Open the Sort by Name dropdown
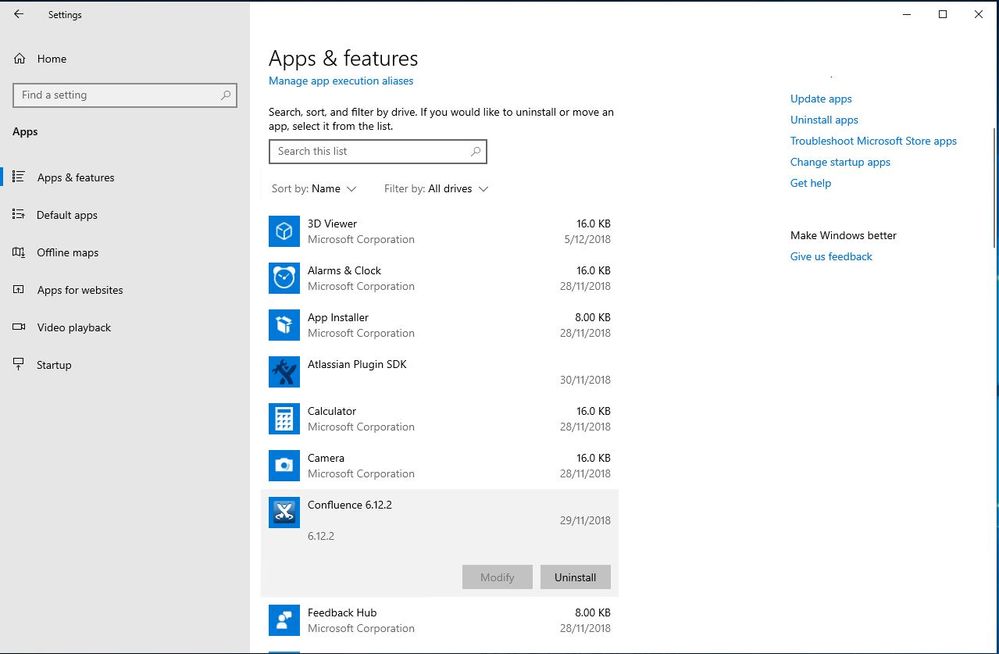This screenshot has height=654, width=999. [314, 189]
